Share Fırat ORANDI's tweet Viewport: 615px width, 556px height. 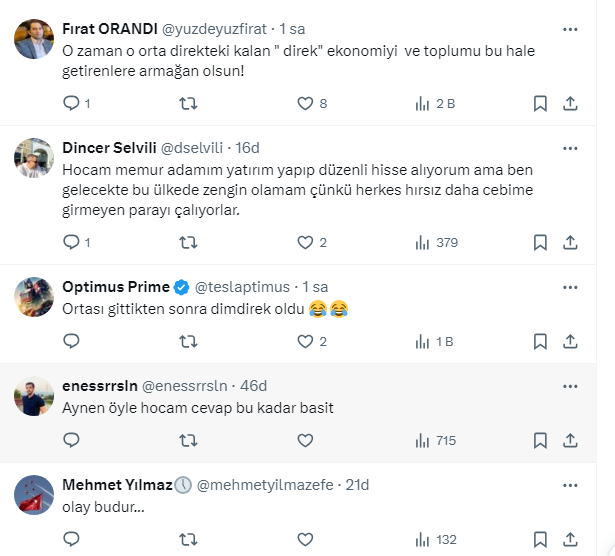(570, 103)
